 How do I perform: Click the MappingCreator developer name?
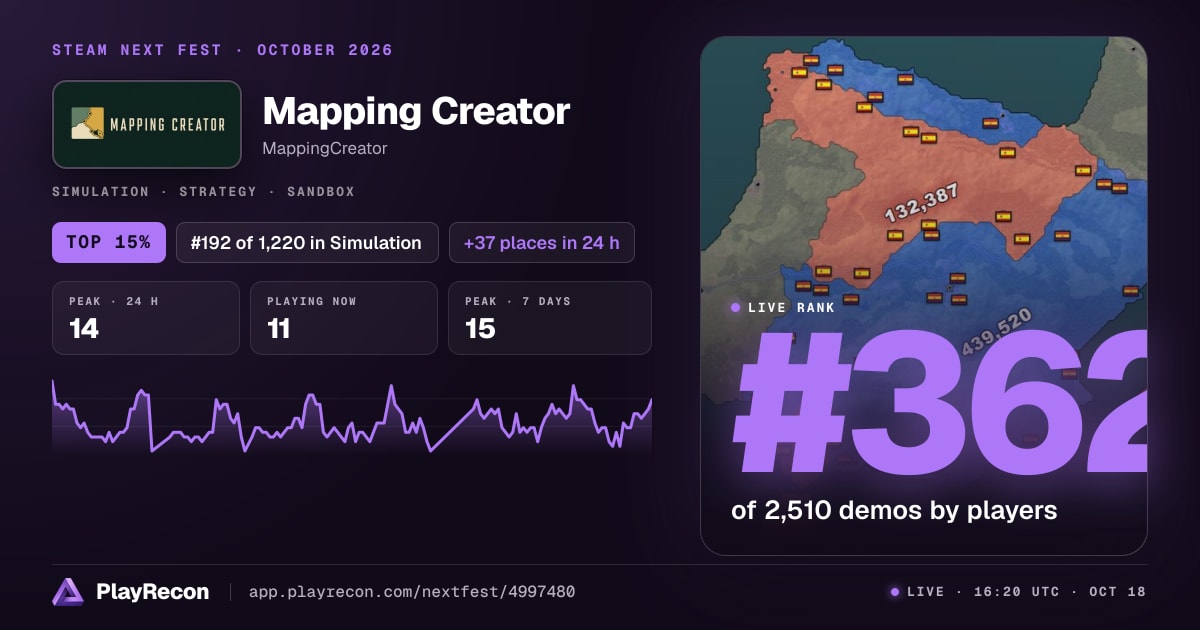coord(324,149)
